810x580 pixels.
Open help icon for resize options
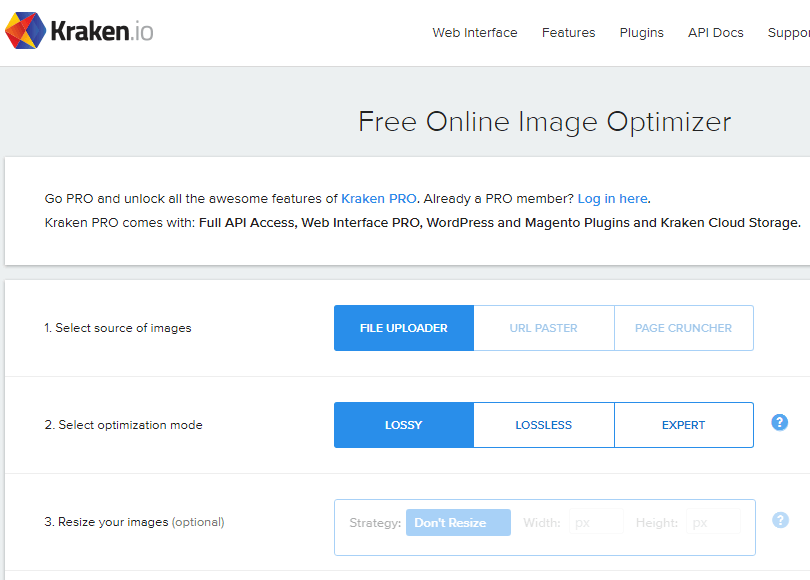(x=780, y=520)
